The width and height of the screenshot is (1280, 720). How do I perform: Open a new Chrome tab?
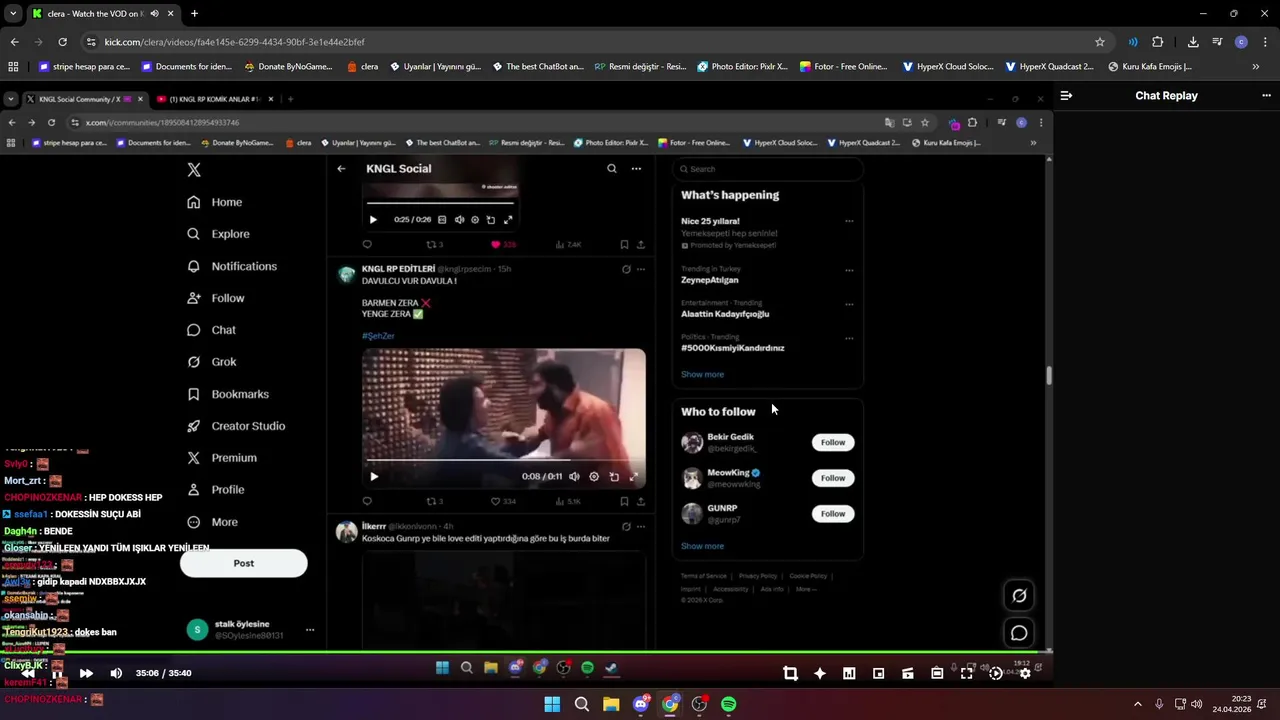tap(194, 14)
